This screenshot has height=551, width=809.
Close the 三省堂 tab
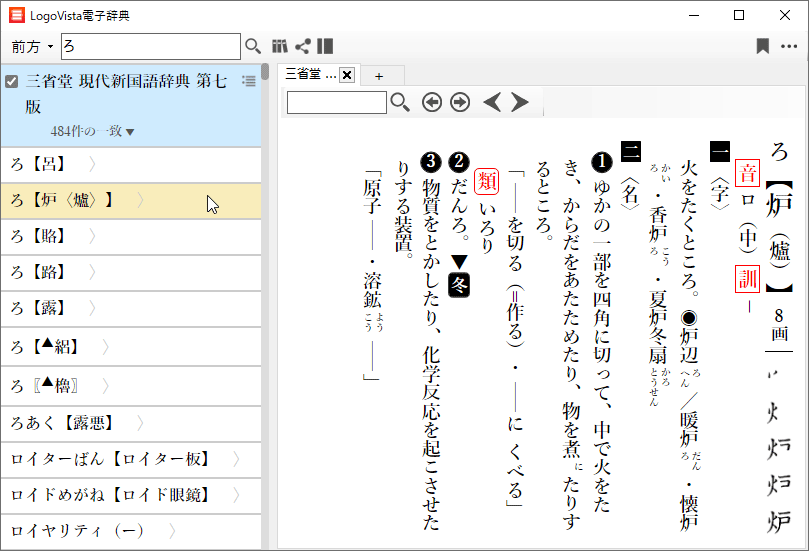pyautogui.click(x=347, y=75)
